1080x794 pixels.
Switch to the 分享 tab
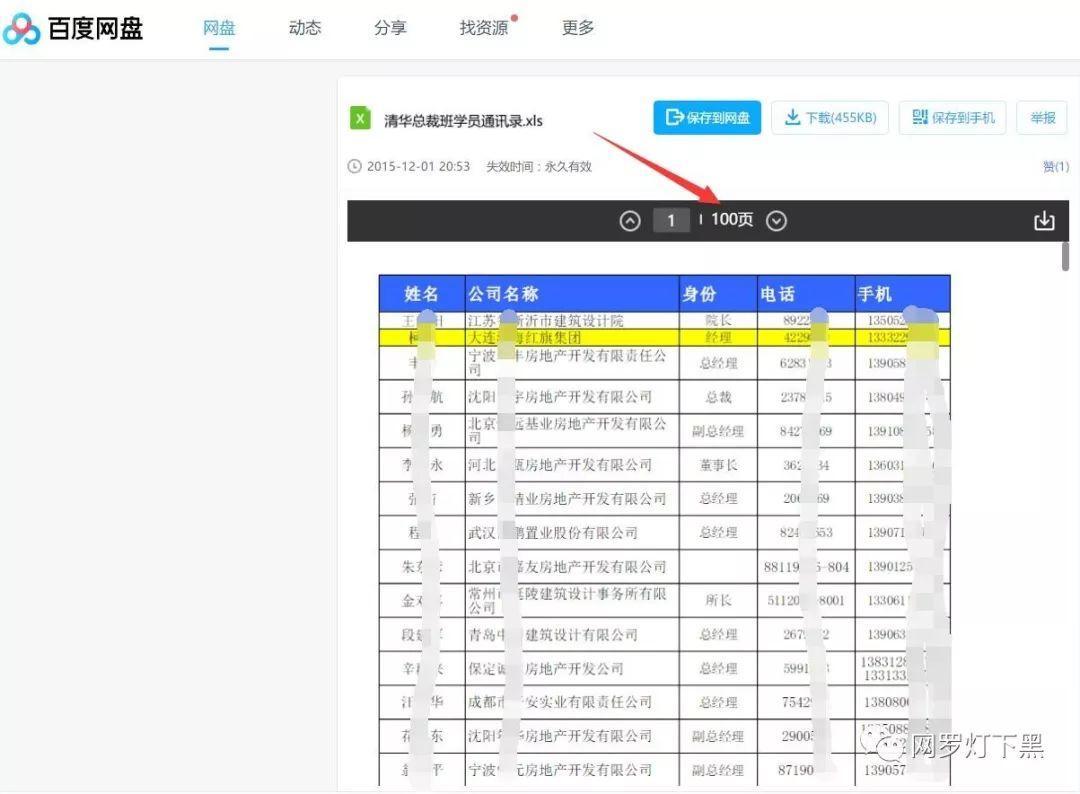(390, 28)
